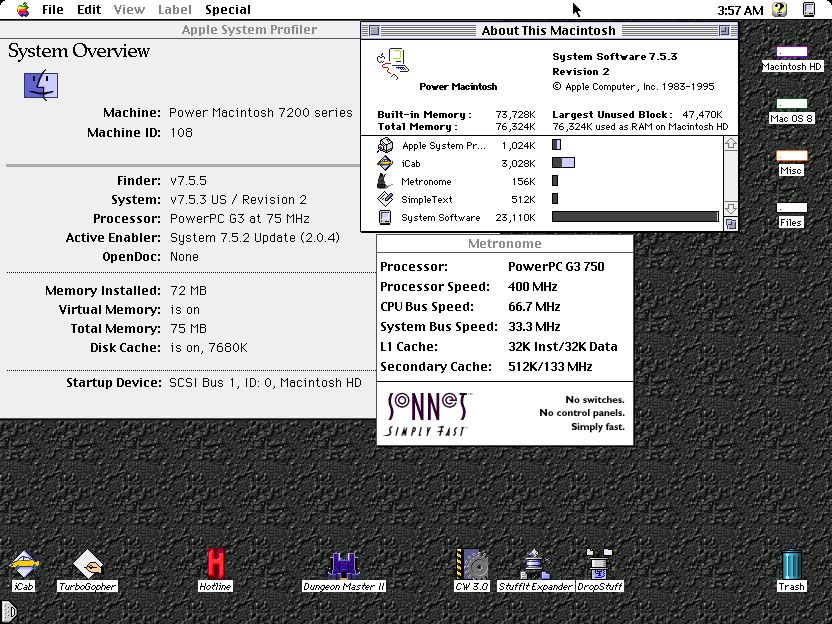The image size is (832, 624).
Task: Click the zoom box of About This Macintosh
Action: coord(724,30)
